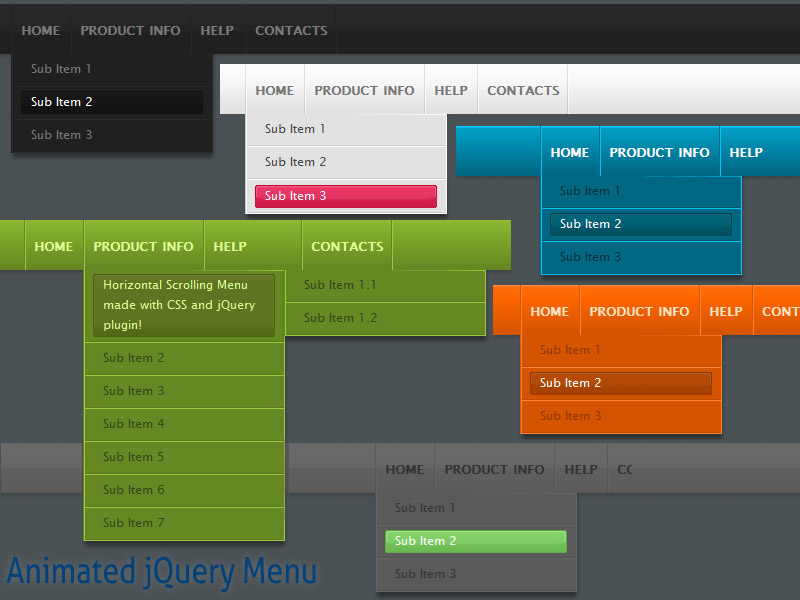Select highlighted Sub Item 2 in blue dropdown
800x600 pixels.
point(641,224)
